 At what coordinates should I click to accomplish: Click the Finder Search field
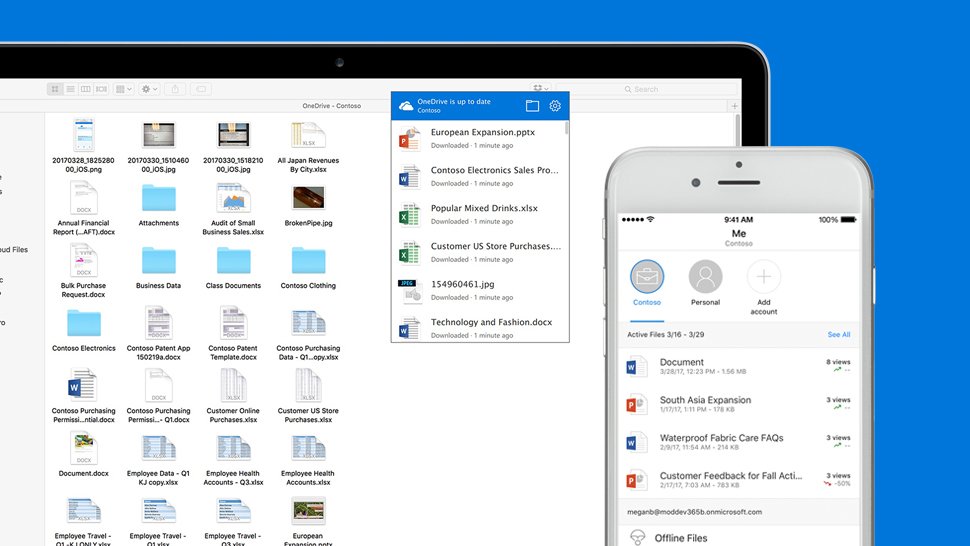pyautogui.click(x=648, y=89)
